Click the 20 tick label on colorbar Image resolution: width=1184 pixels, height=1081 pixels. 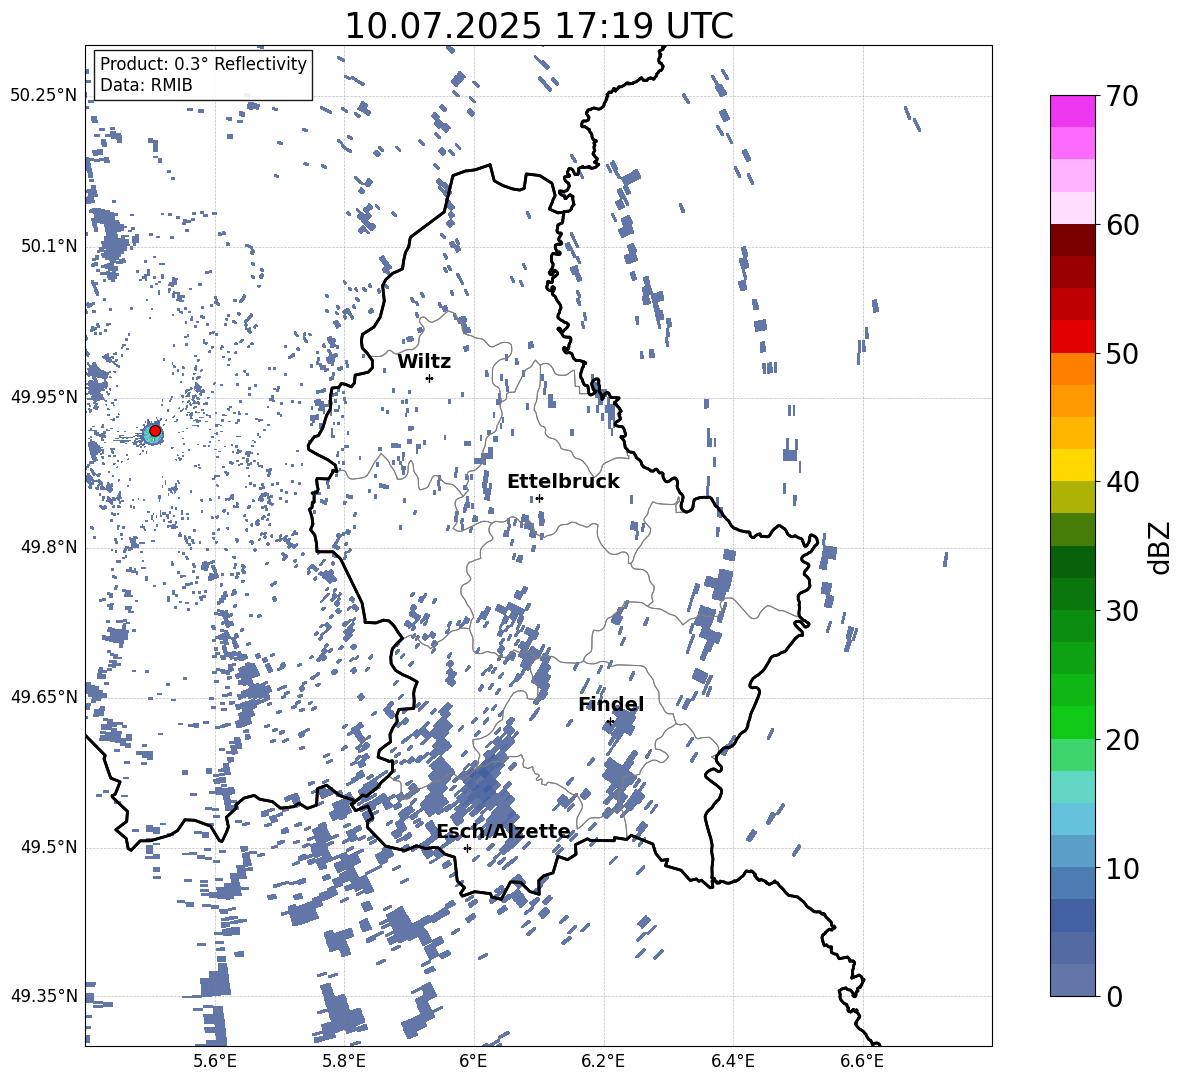tap(1122, 740)
